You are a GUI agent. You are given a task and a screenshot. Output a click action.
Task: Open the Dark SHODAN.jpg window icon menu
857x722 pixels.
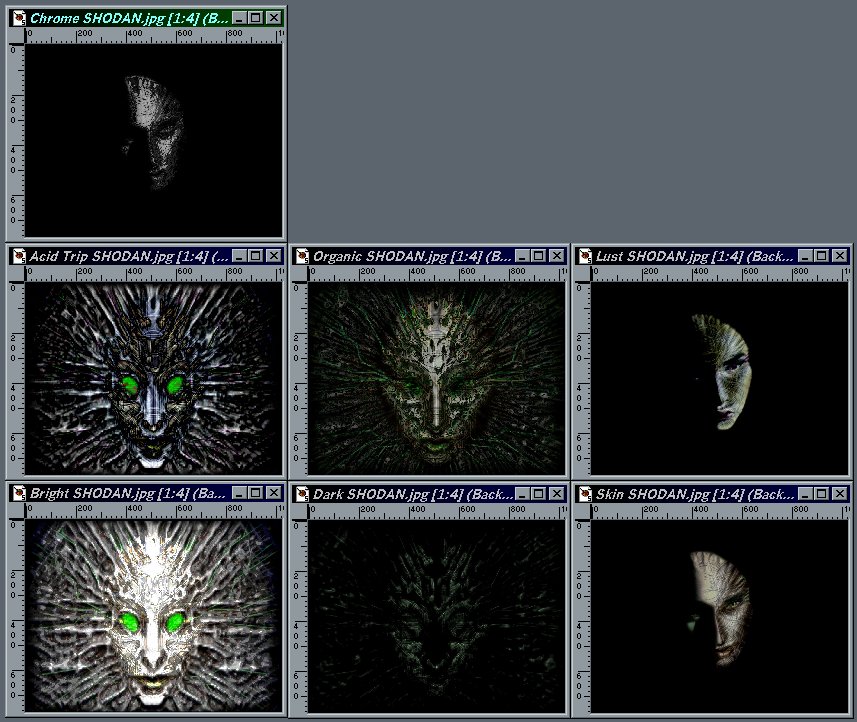(302, 494)
